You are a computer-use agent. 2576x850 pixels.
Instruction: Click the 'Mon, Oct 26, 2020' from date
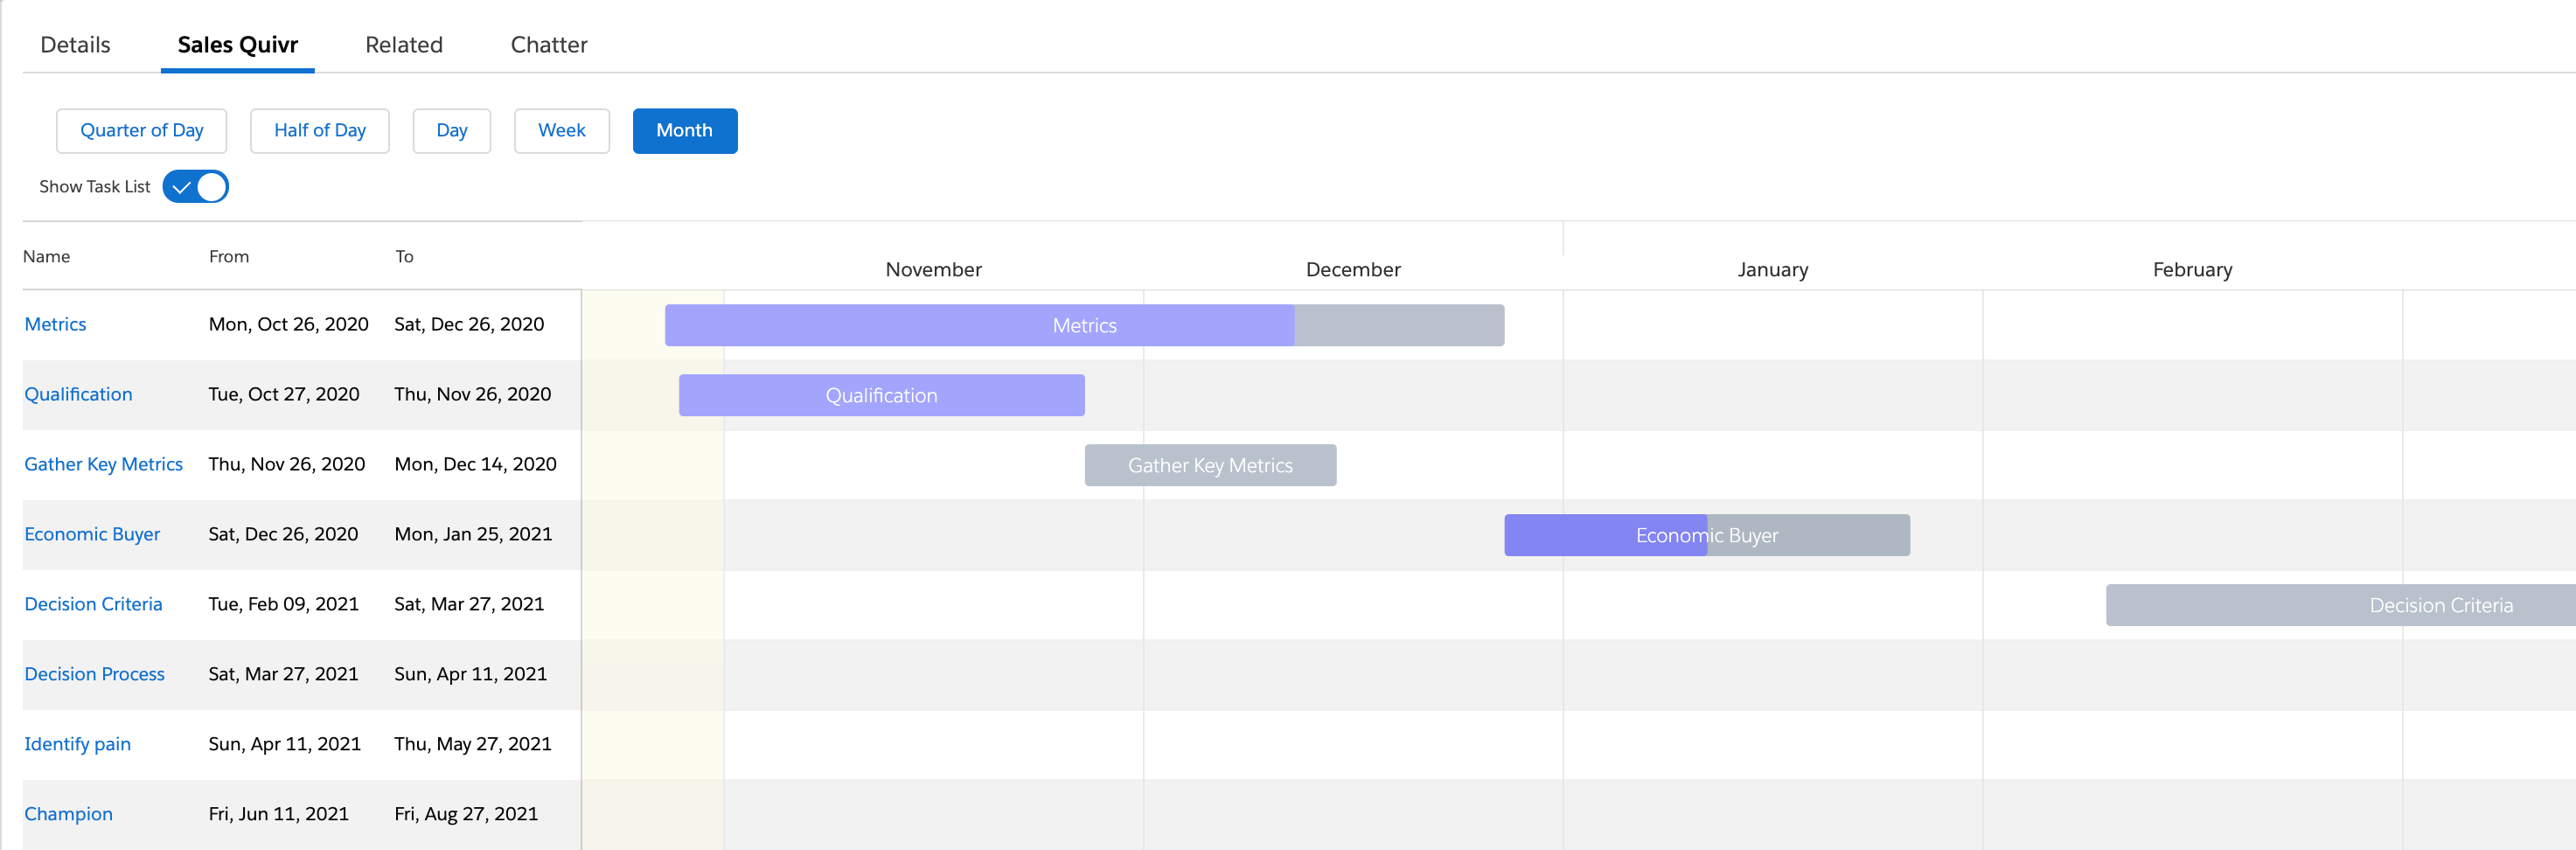coord(289,324)
